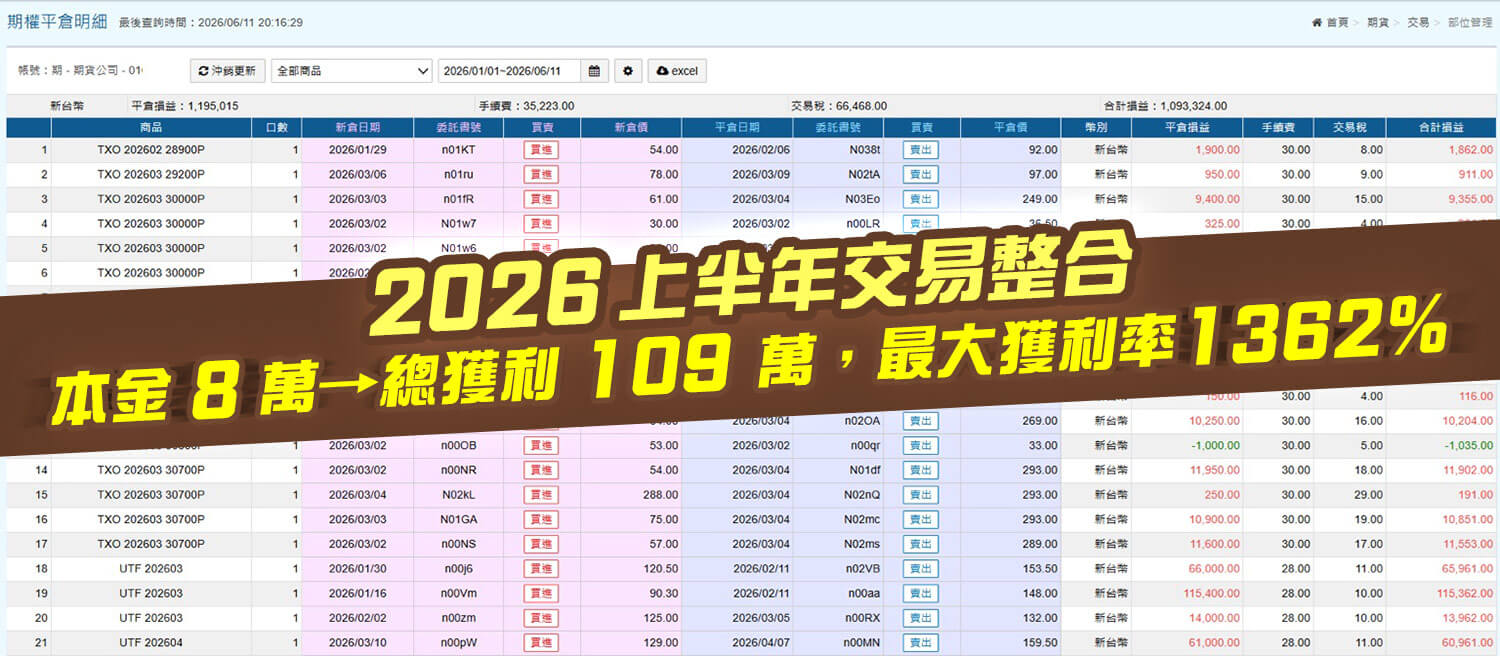The width and height of the screenshot is (1500, 656).
Task: Click order number n00Vm
Action: point(458,593)
